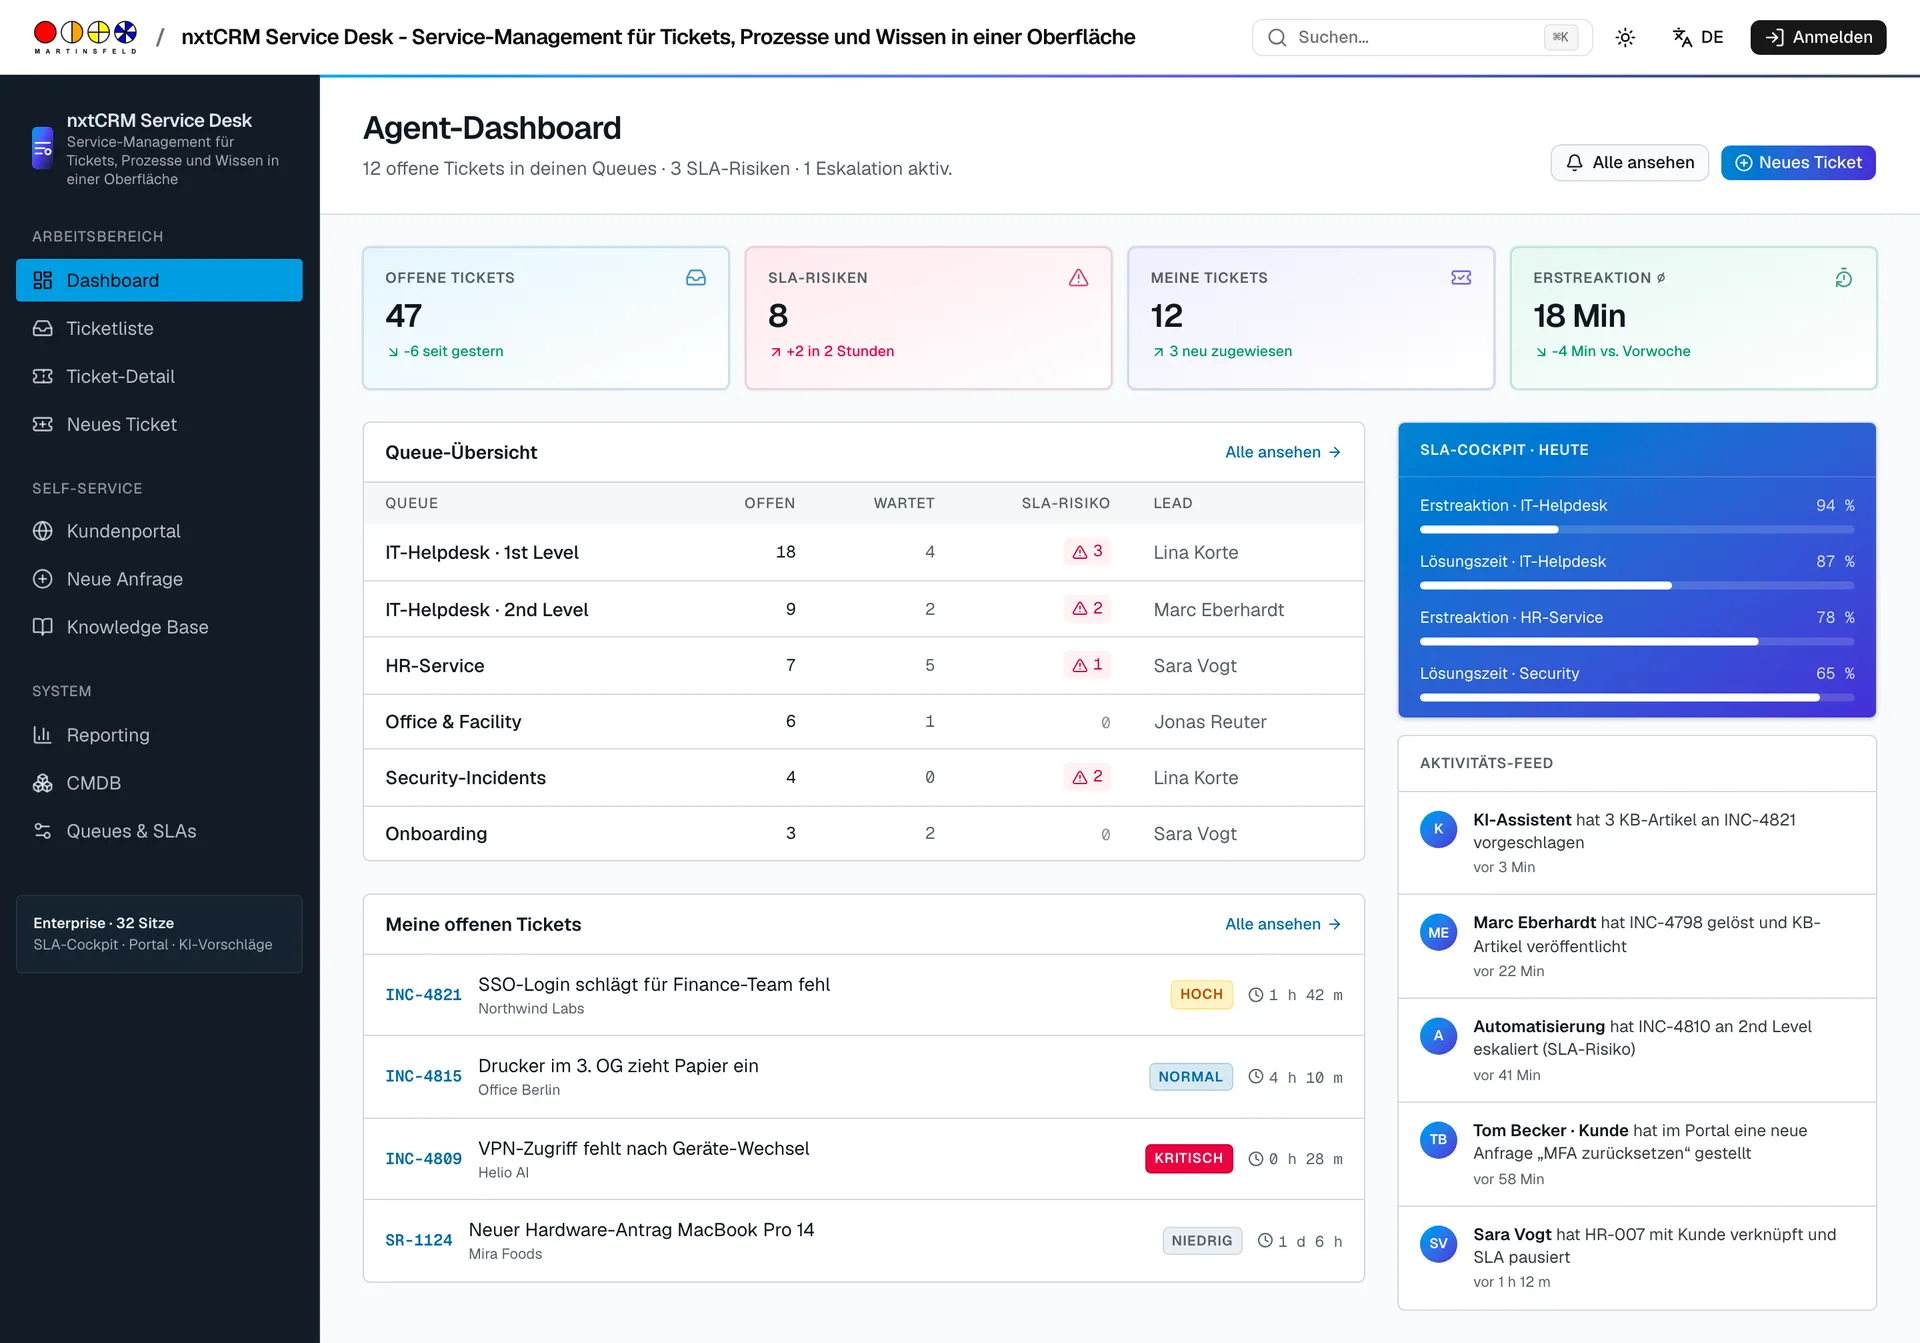Click the Alle ansehen bell button
The image size is (1920, 1343).
pos(1629,163)
